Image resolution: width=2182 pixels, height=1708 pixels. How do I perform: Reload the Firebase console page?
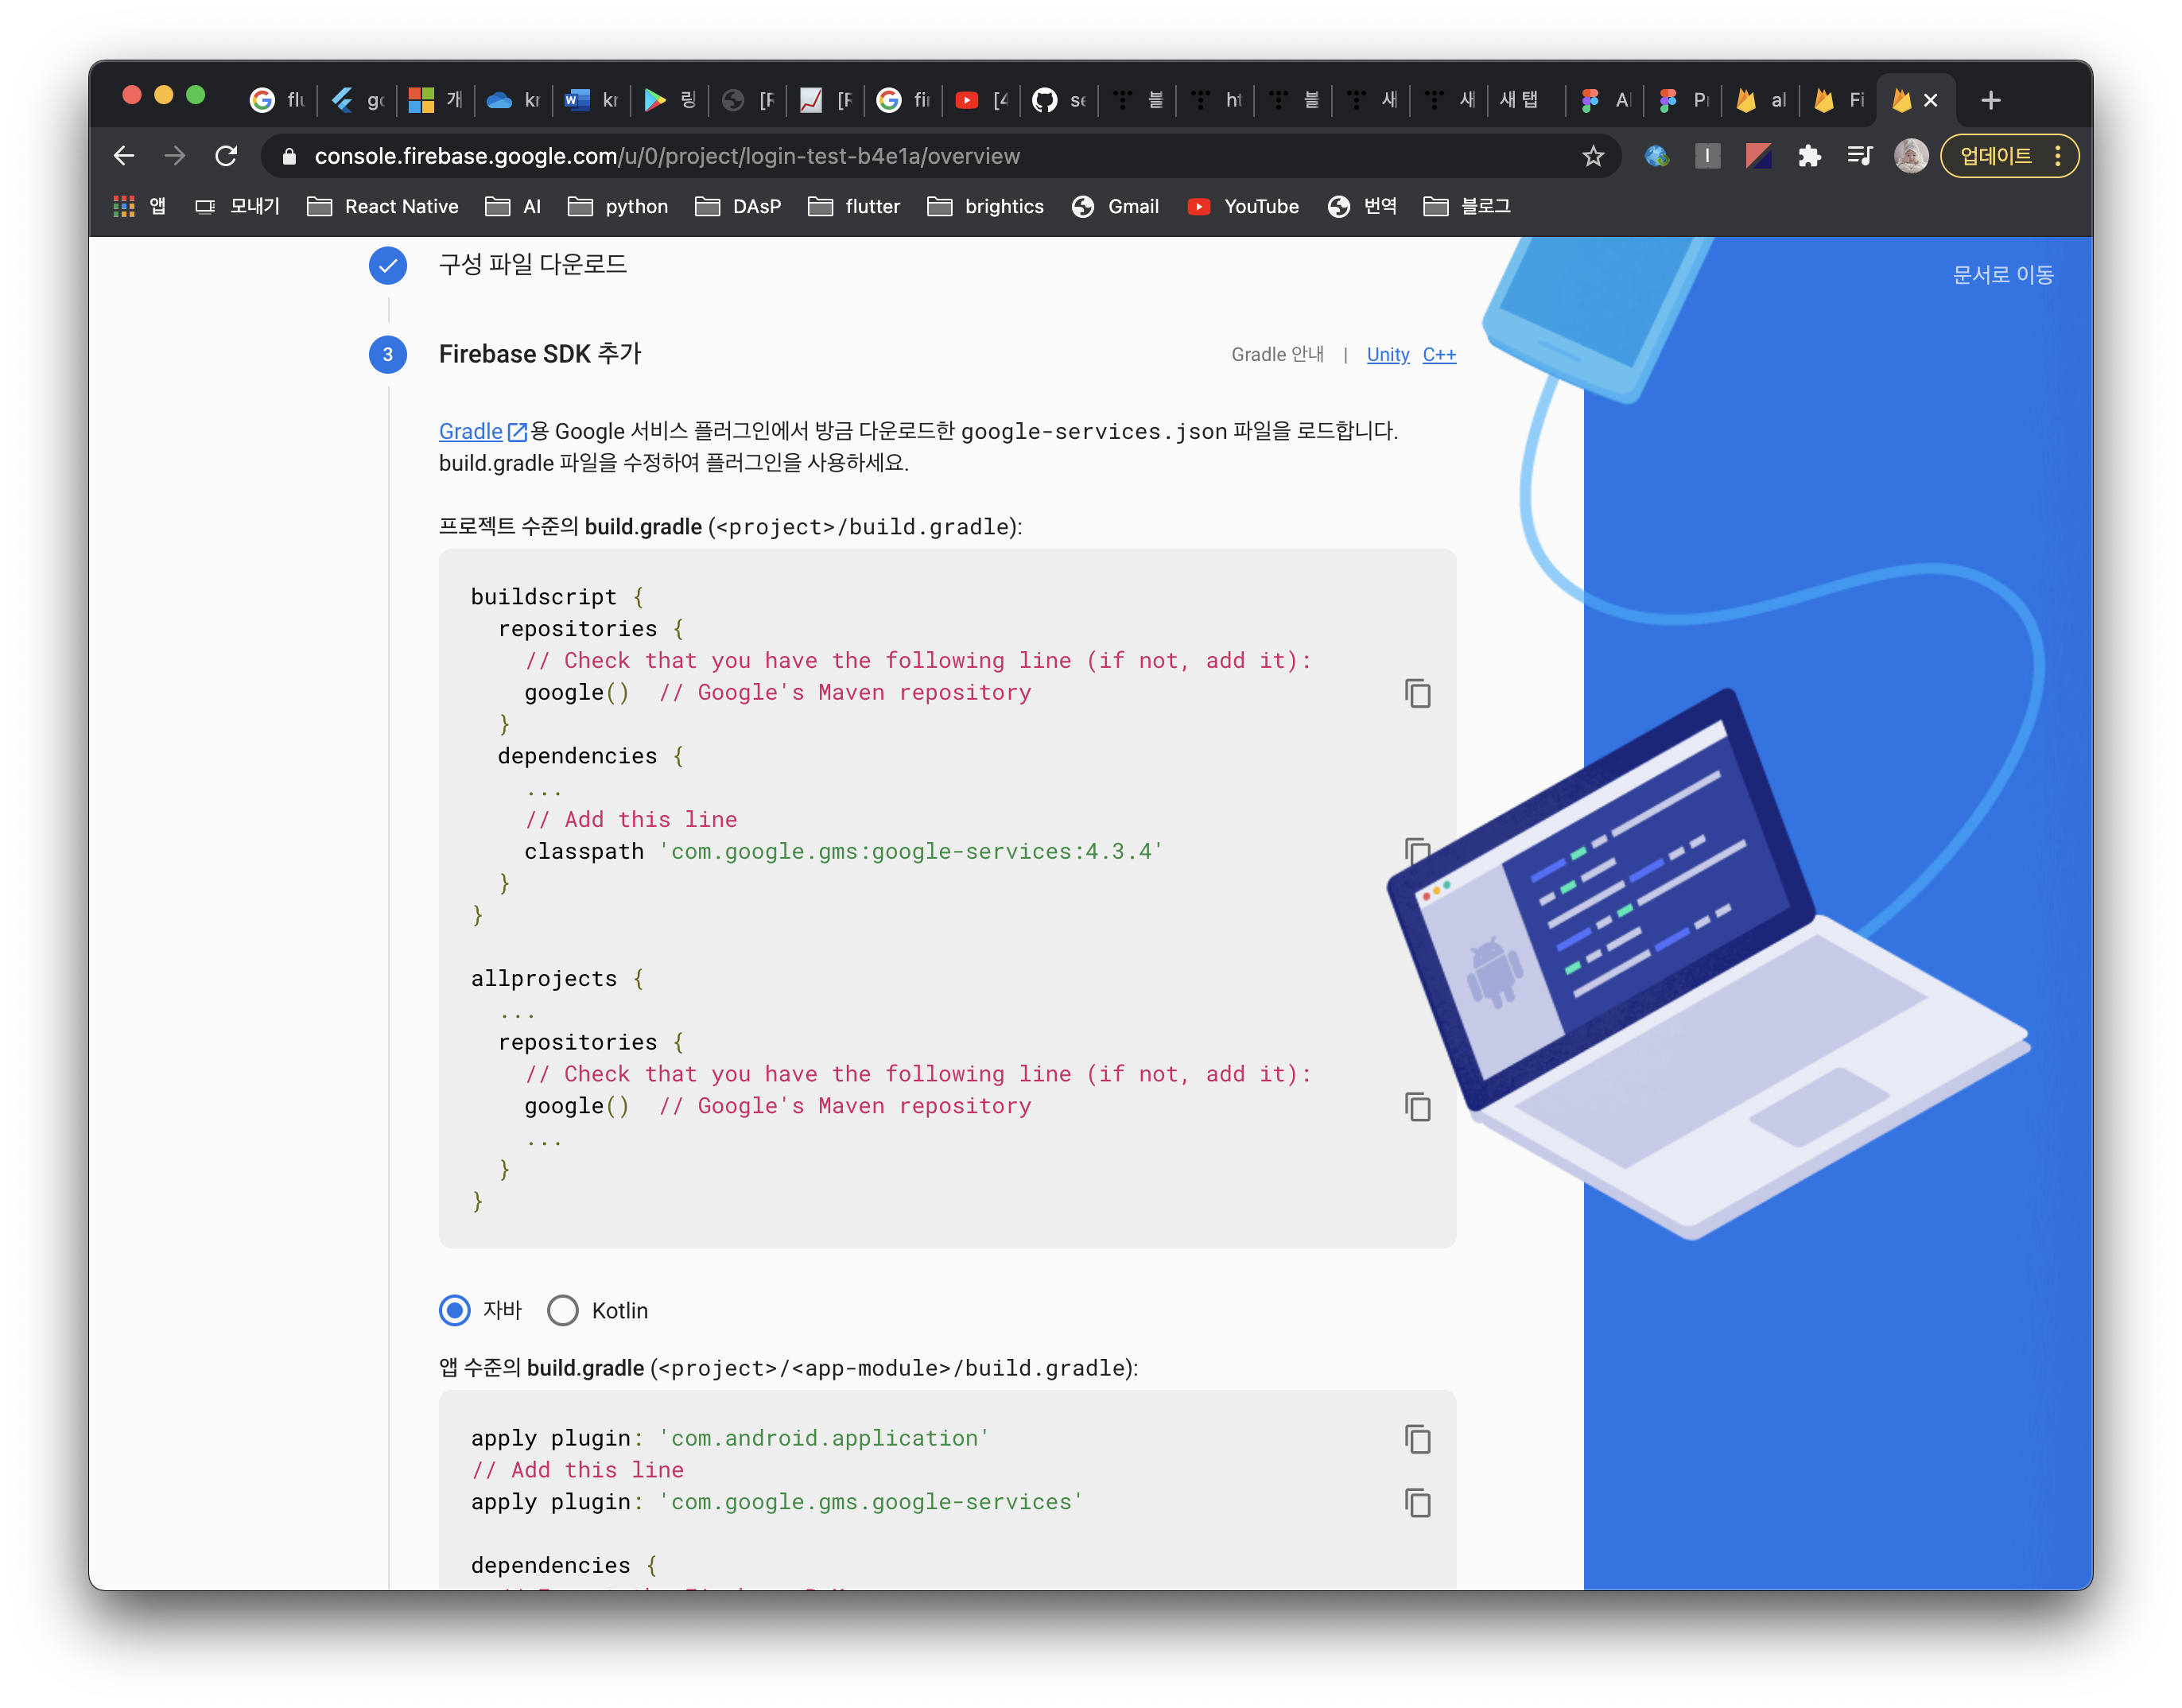click(227, 156)
